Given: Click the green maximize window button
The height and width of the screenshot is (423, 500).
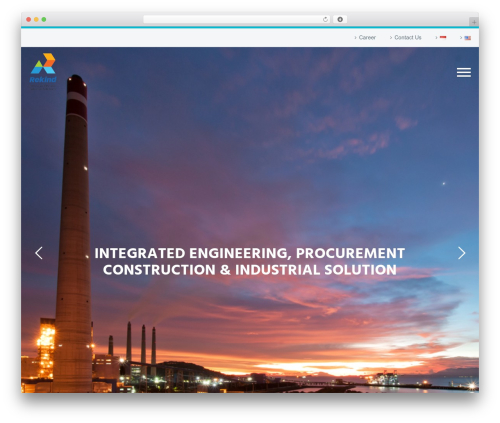Looking at the screenshot, I should pos(44,19).
